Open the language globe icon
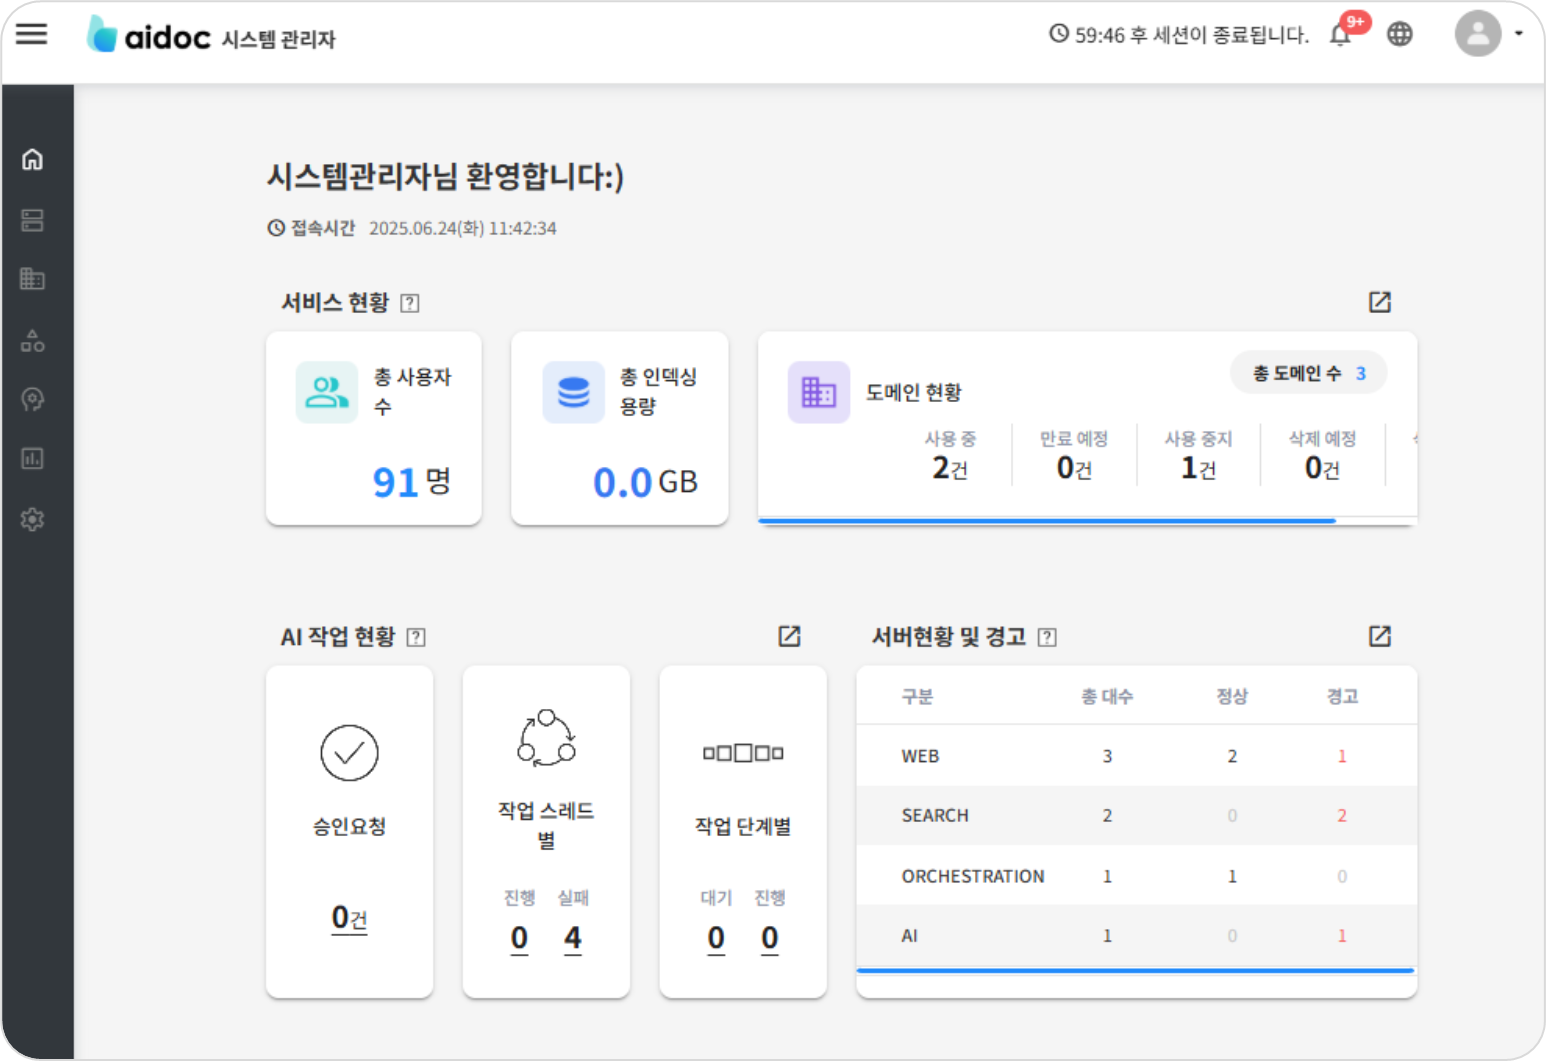Image resolution: width=1546 pixels, height=1061 pixels. pyautogui.click(x=1400, y=35)
